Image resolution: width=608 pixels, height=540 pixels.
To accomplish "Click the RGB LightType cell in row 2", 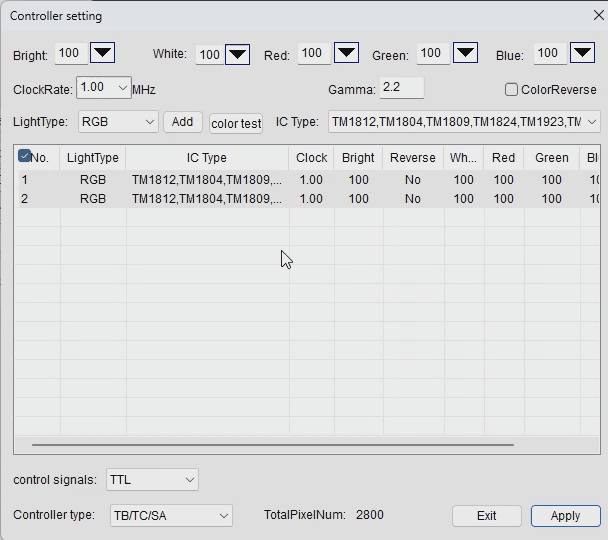I will point(93,199).
